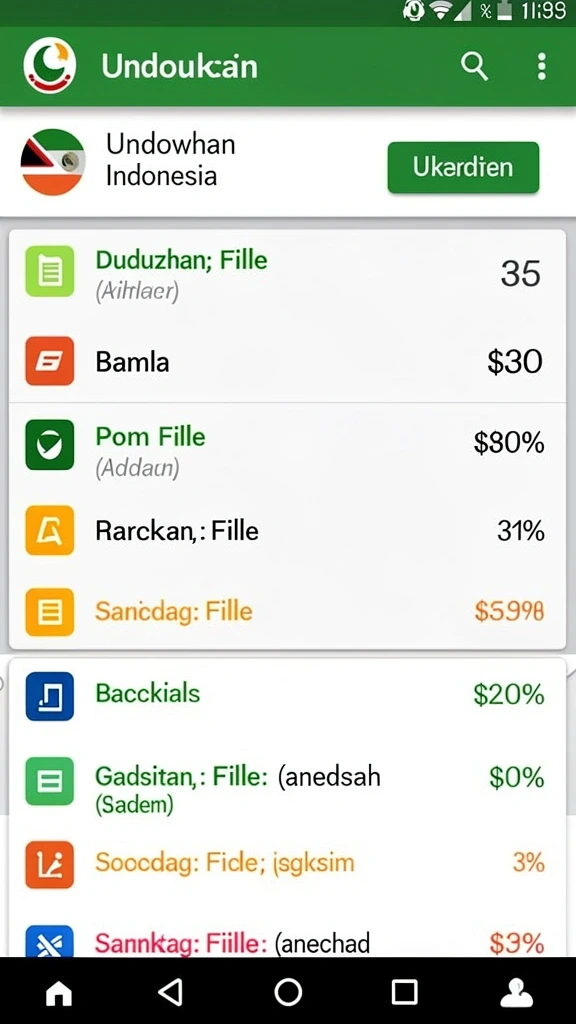
Task: Open the Sannkag: Fiille entry
Action: 287,940
